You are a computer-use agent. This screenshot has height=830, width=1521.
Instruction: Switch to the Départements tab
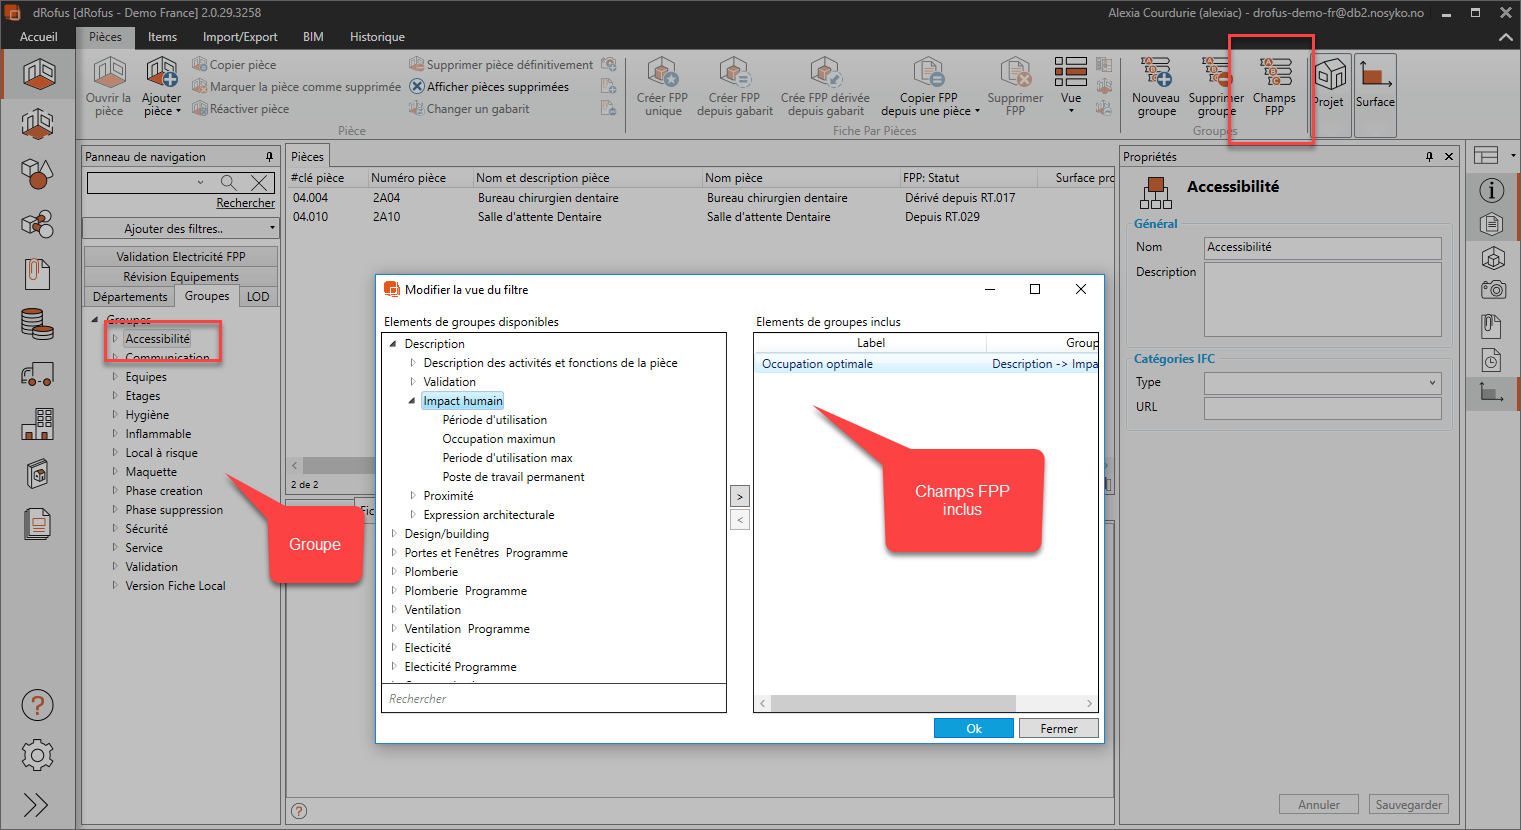click(x=130, y=297)
